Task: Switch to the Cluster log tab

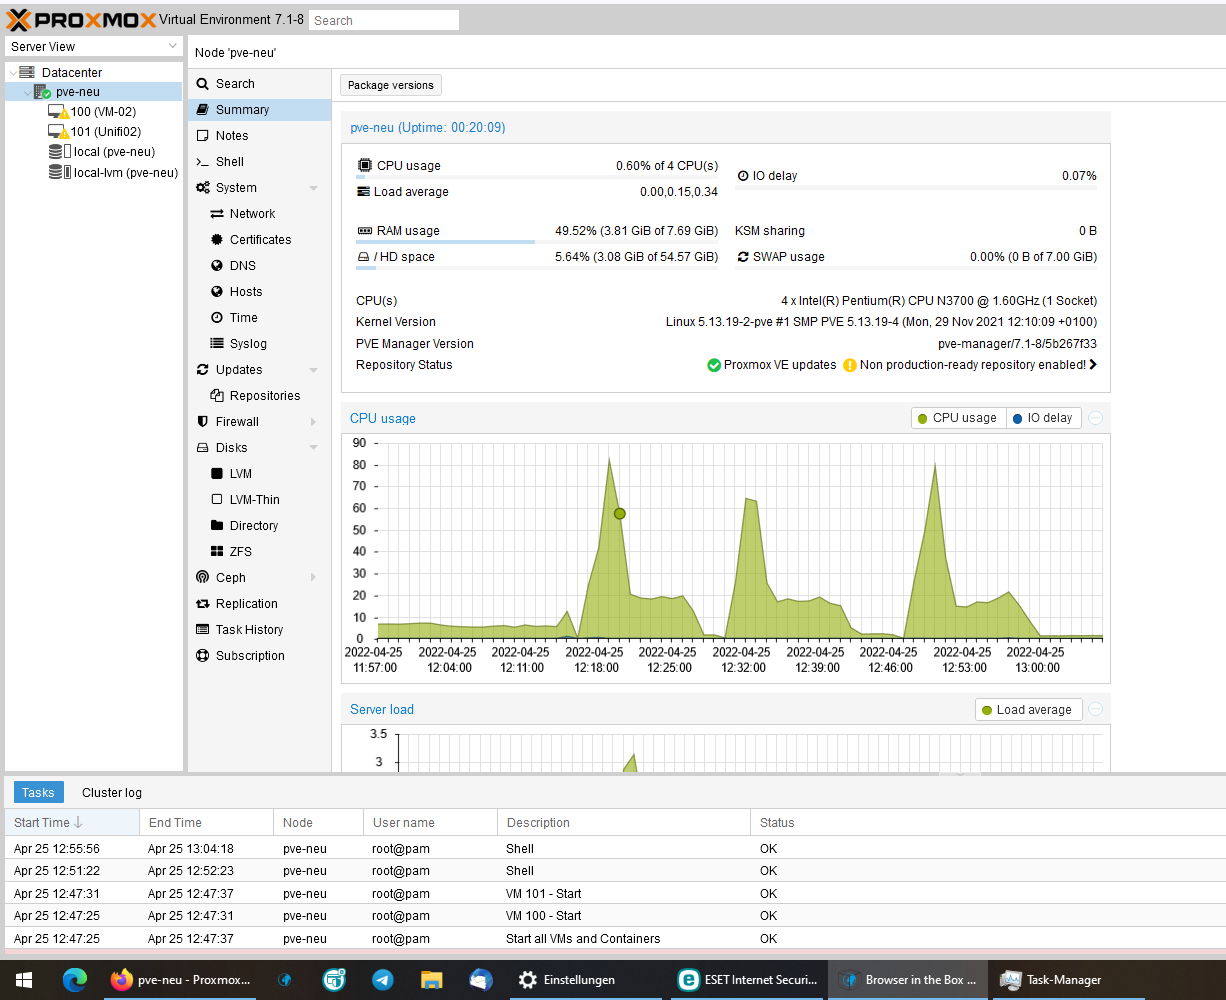Action: tap(112, 792)
